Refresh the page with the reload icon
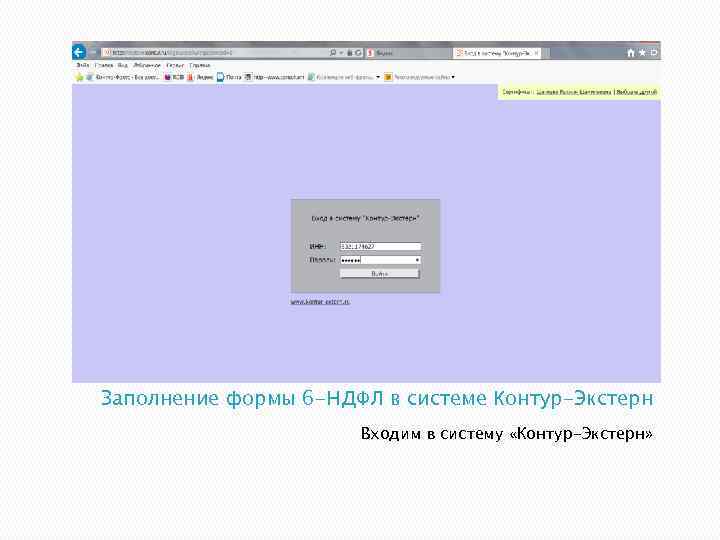 [x=358, y=53]
